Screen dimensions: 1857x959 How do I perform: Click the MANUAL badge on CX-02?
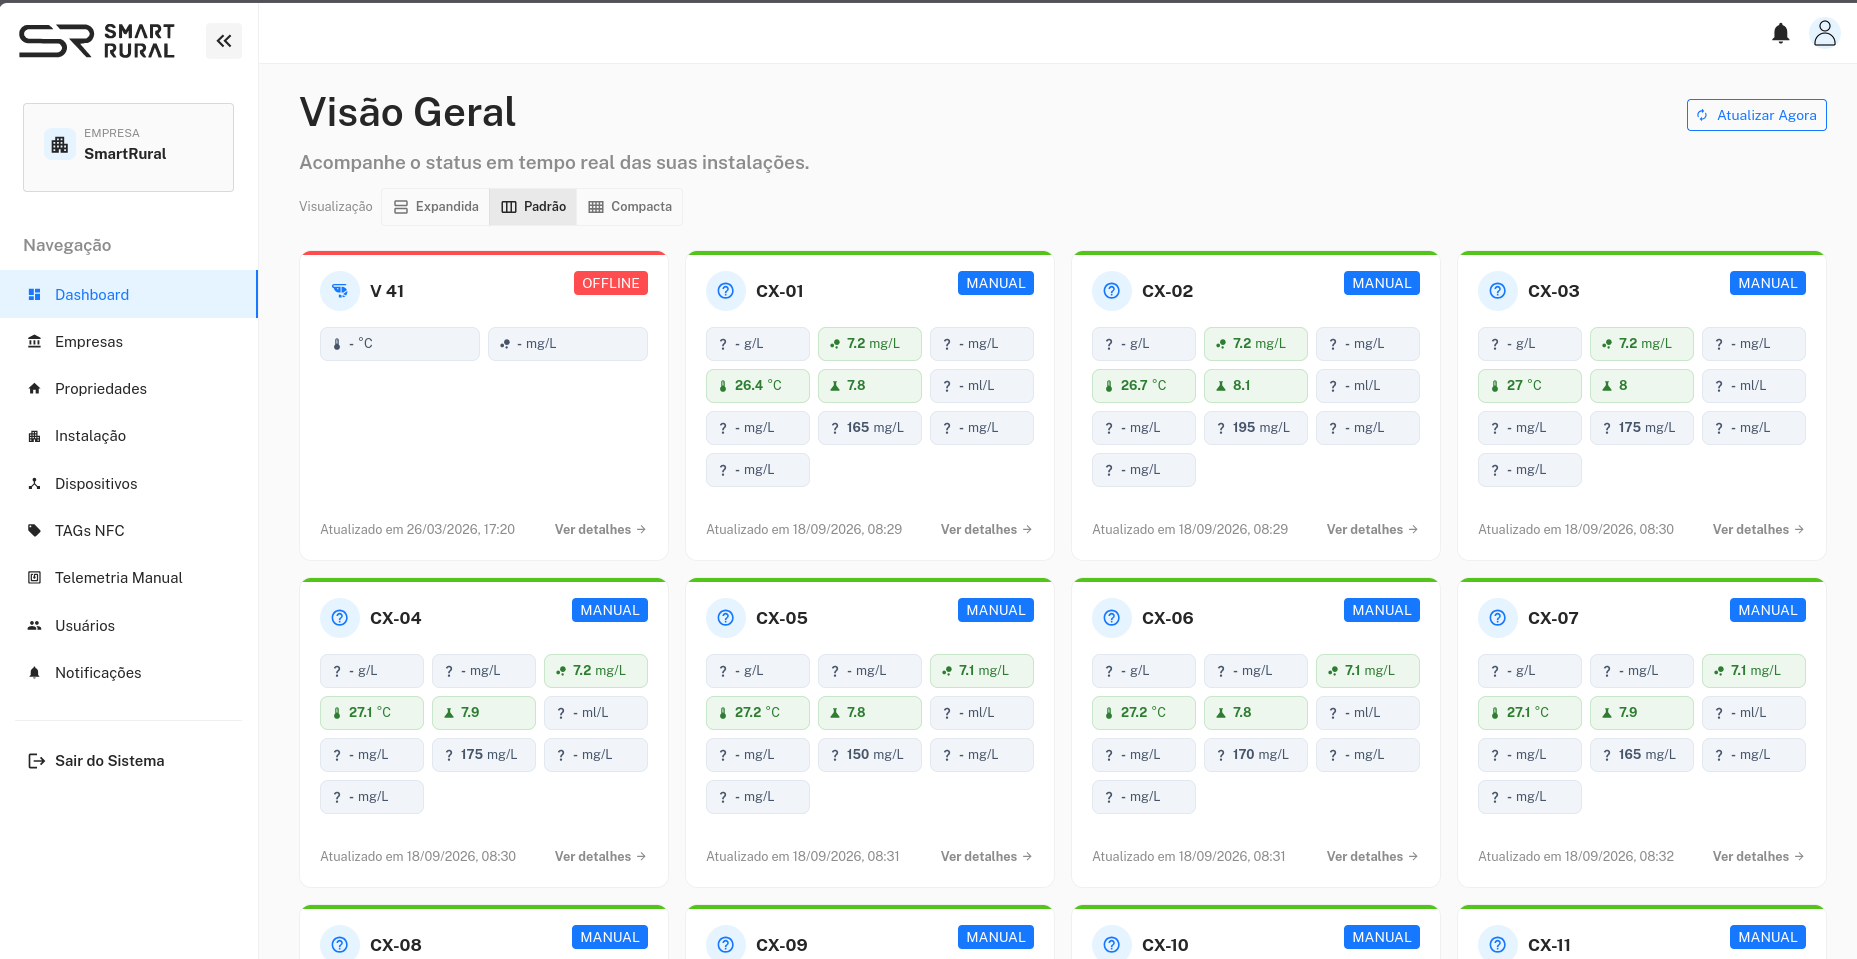[x=1382, y=283]
